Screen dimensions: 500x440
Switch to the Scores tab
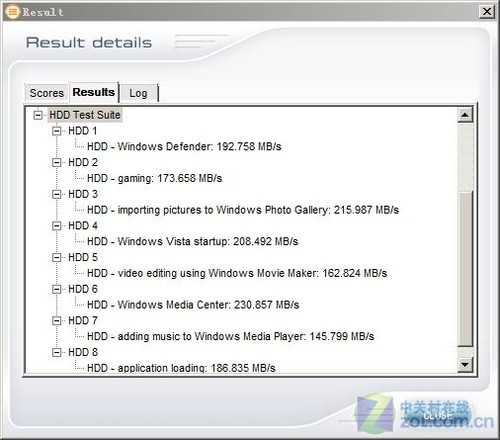[46, 93]
